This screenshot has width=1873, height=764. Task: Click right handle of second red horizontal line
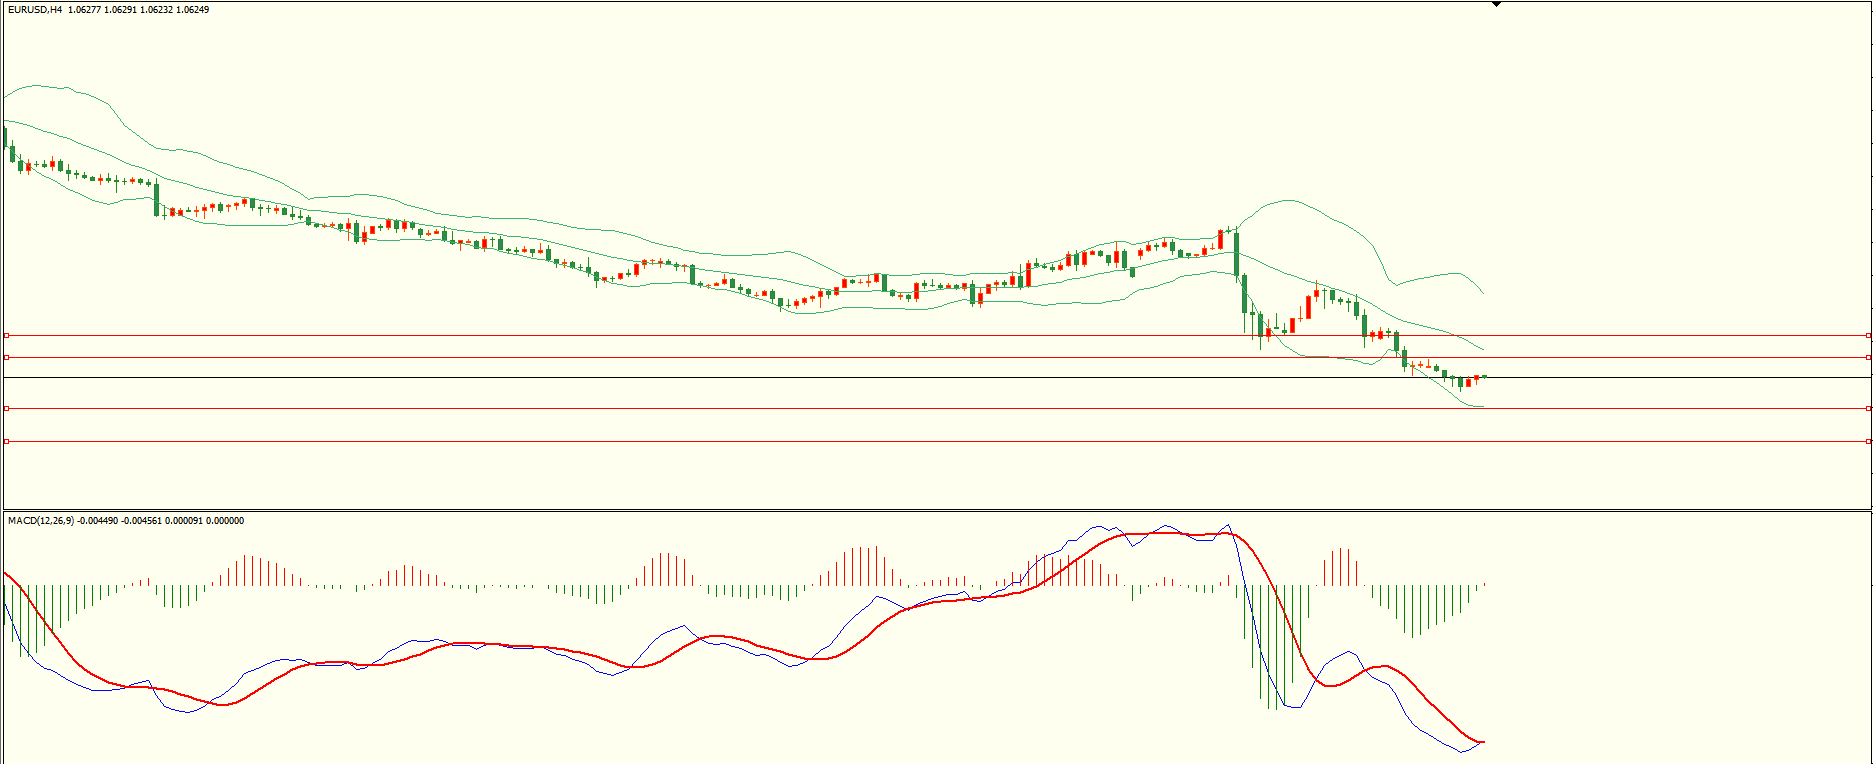click(x=1868, y=357)
